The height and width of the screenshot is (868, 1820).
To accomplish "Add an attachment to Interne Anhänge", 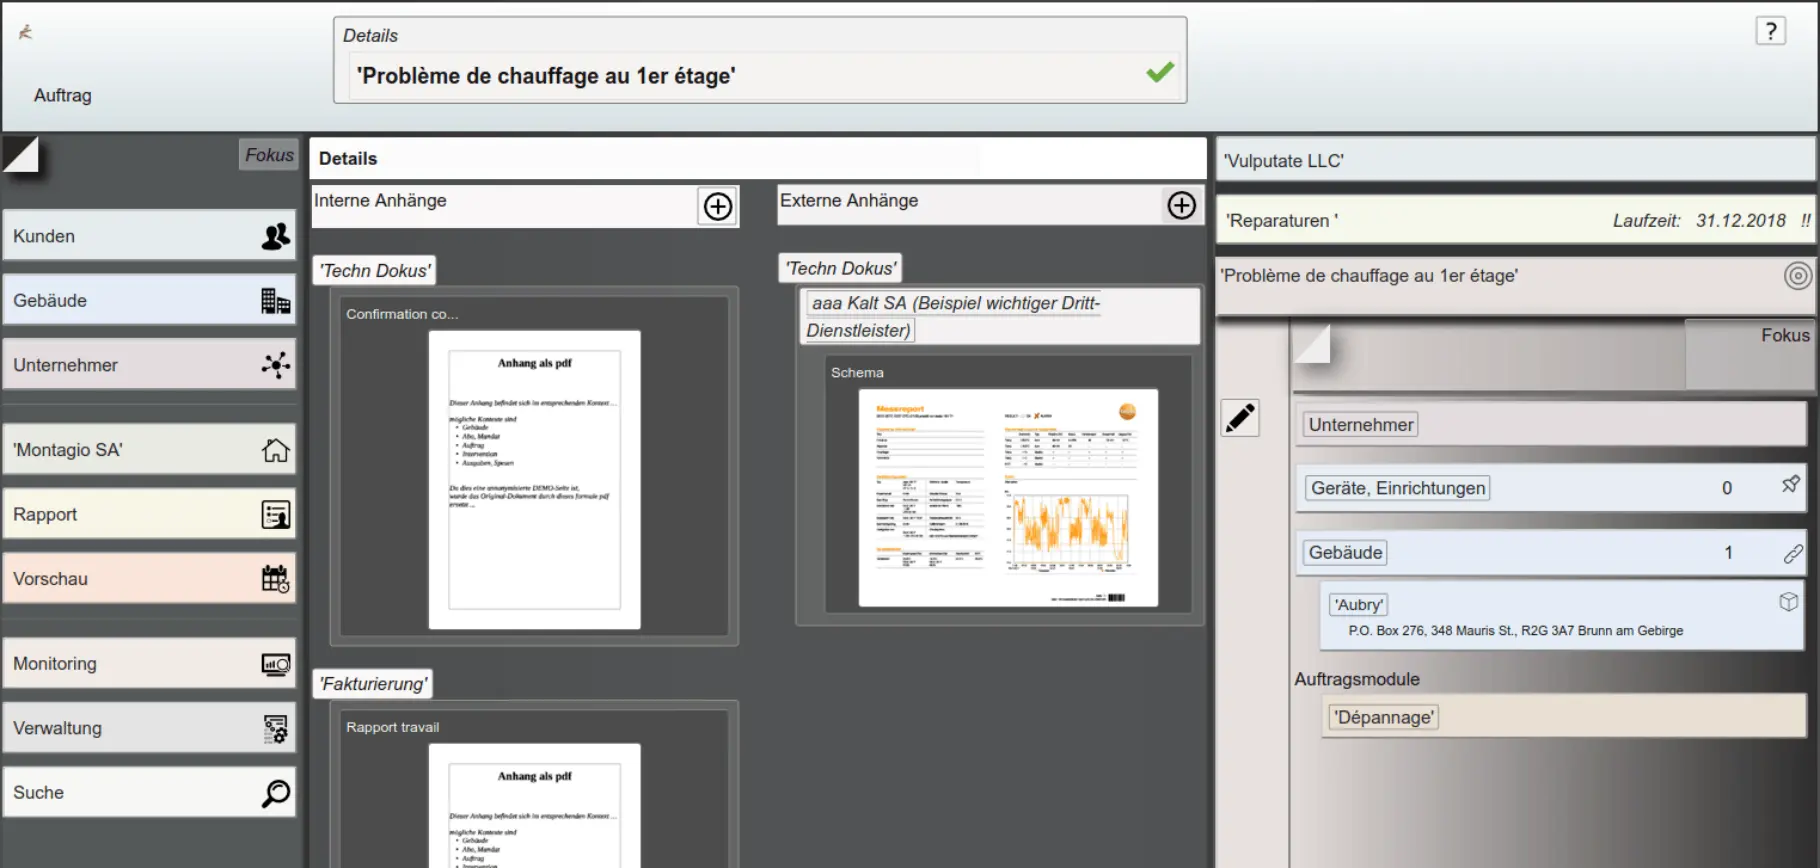I will 718,206.
